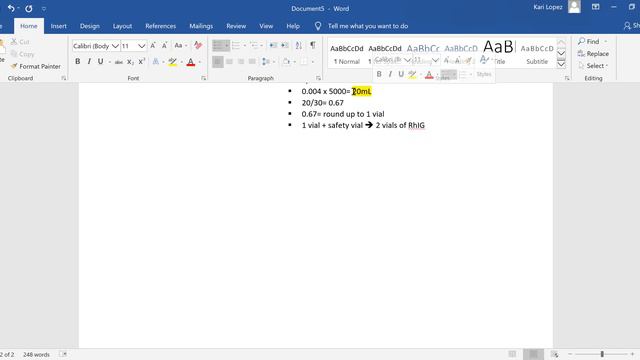Open the Kari Lopez account avatar
This screenshot has width=640, height=360.
(574, 7)
